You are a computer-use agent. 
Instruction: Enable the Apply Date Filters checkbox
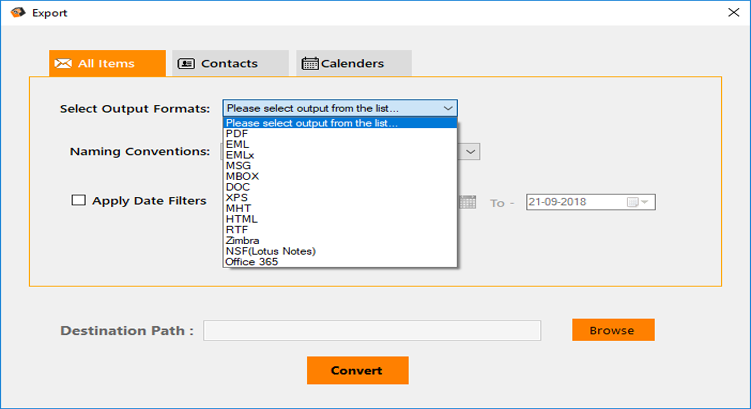79,200
